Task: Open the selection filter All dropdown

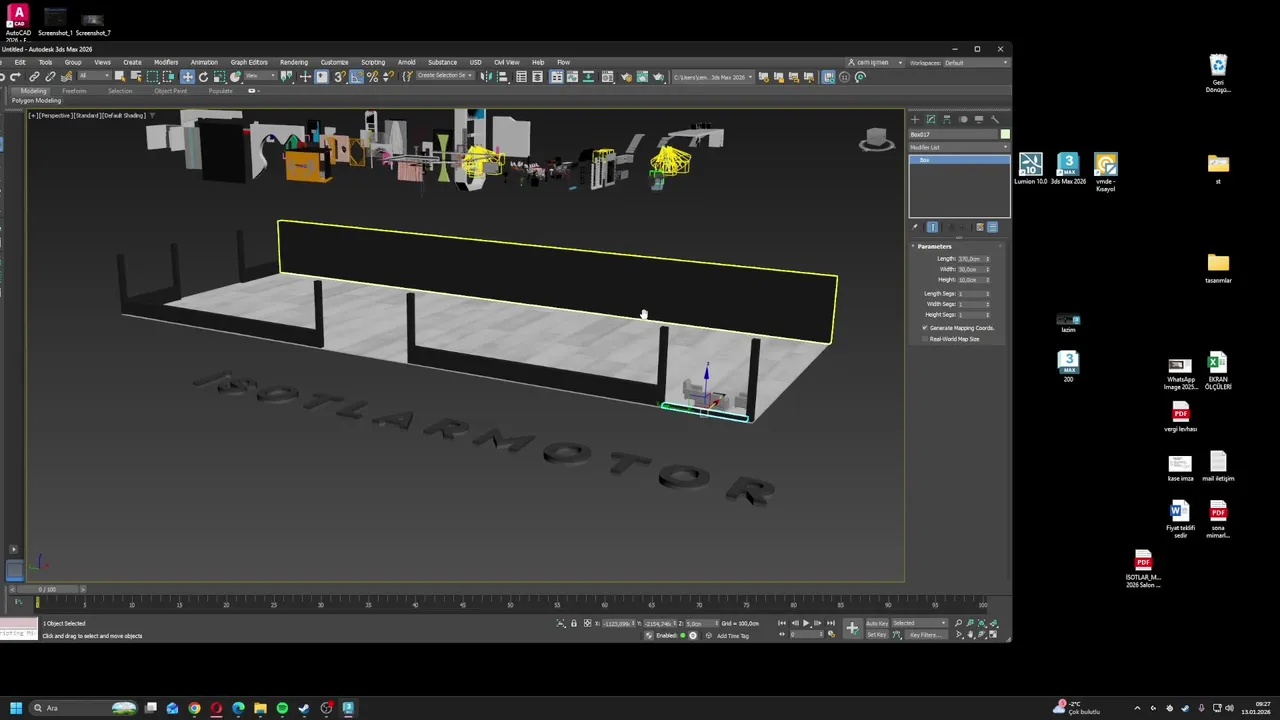Action: tap(94, 76)
